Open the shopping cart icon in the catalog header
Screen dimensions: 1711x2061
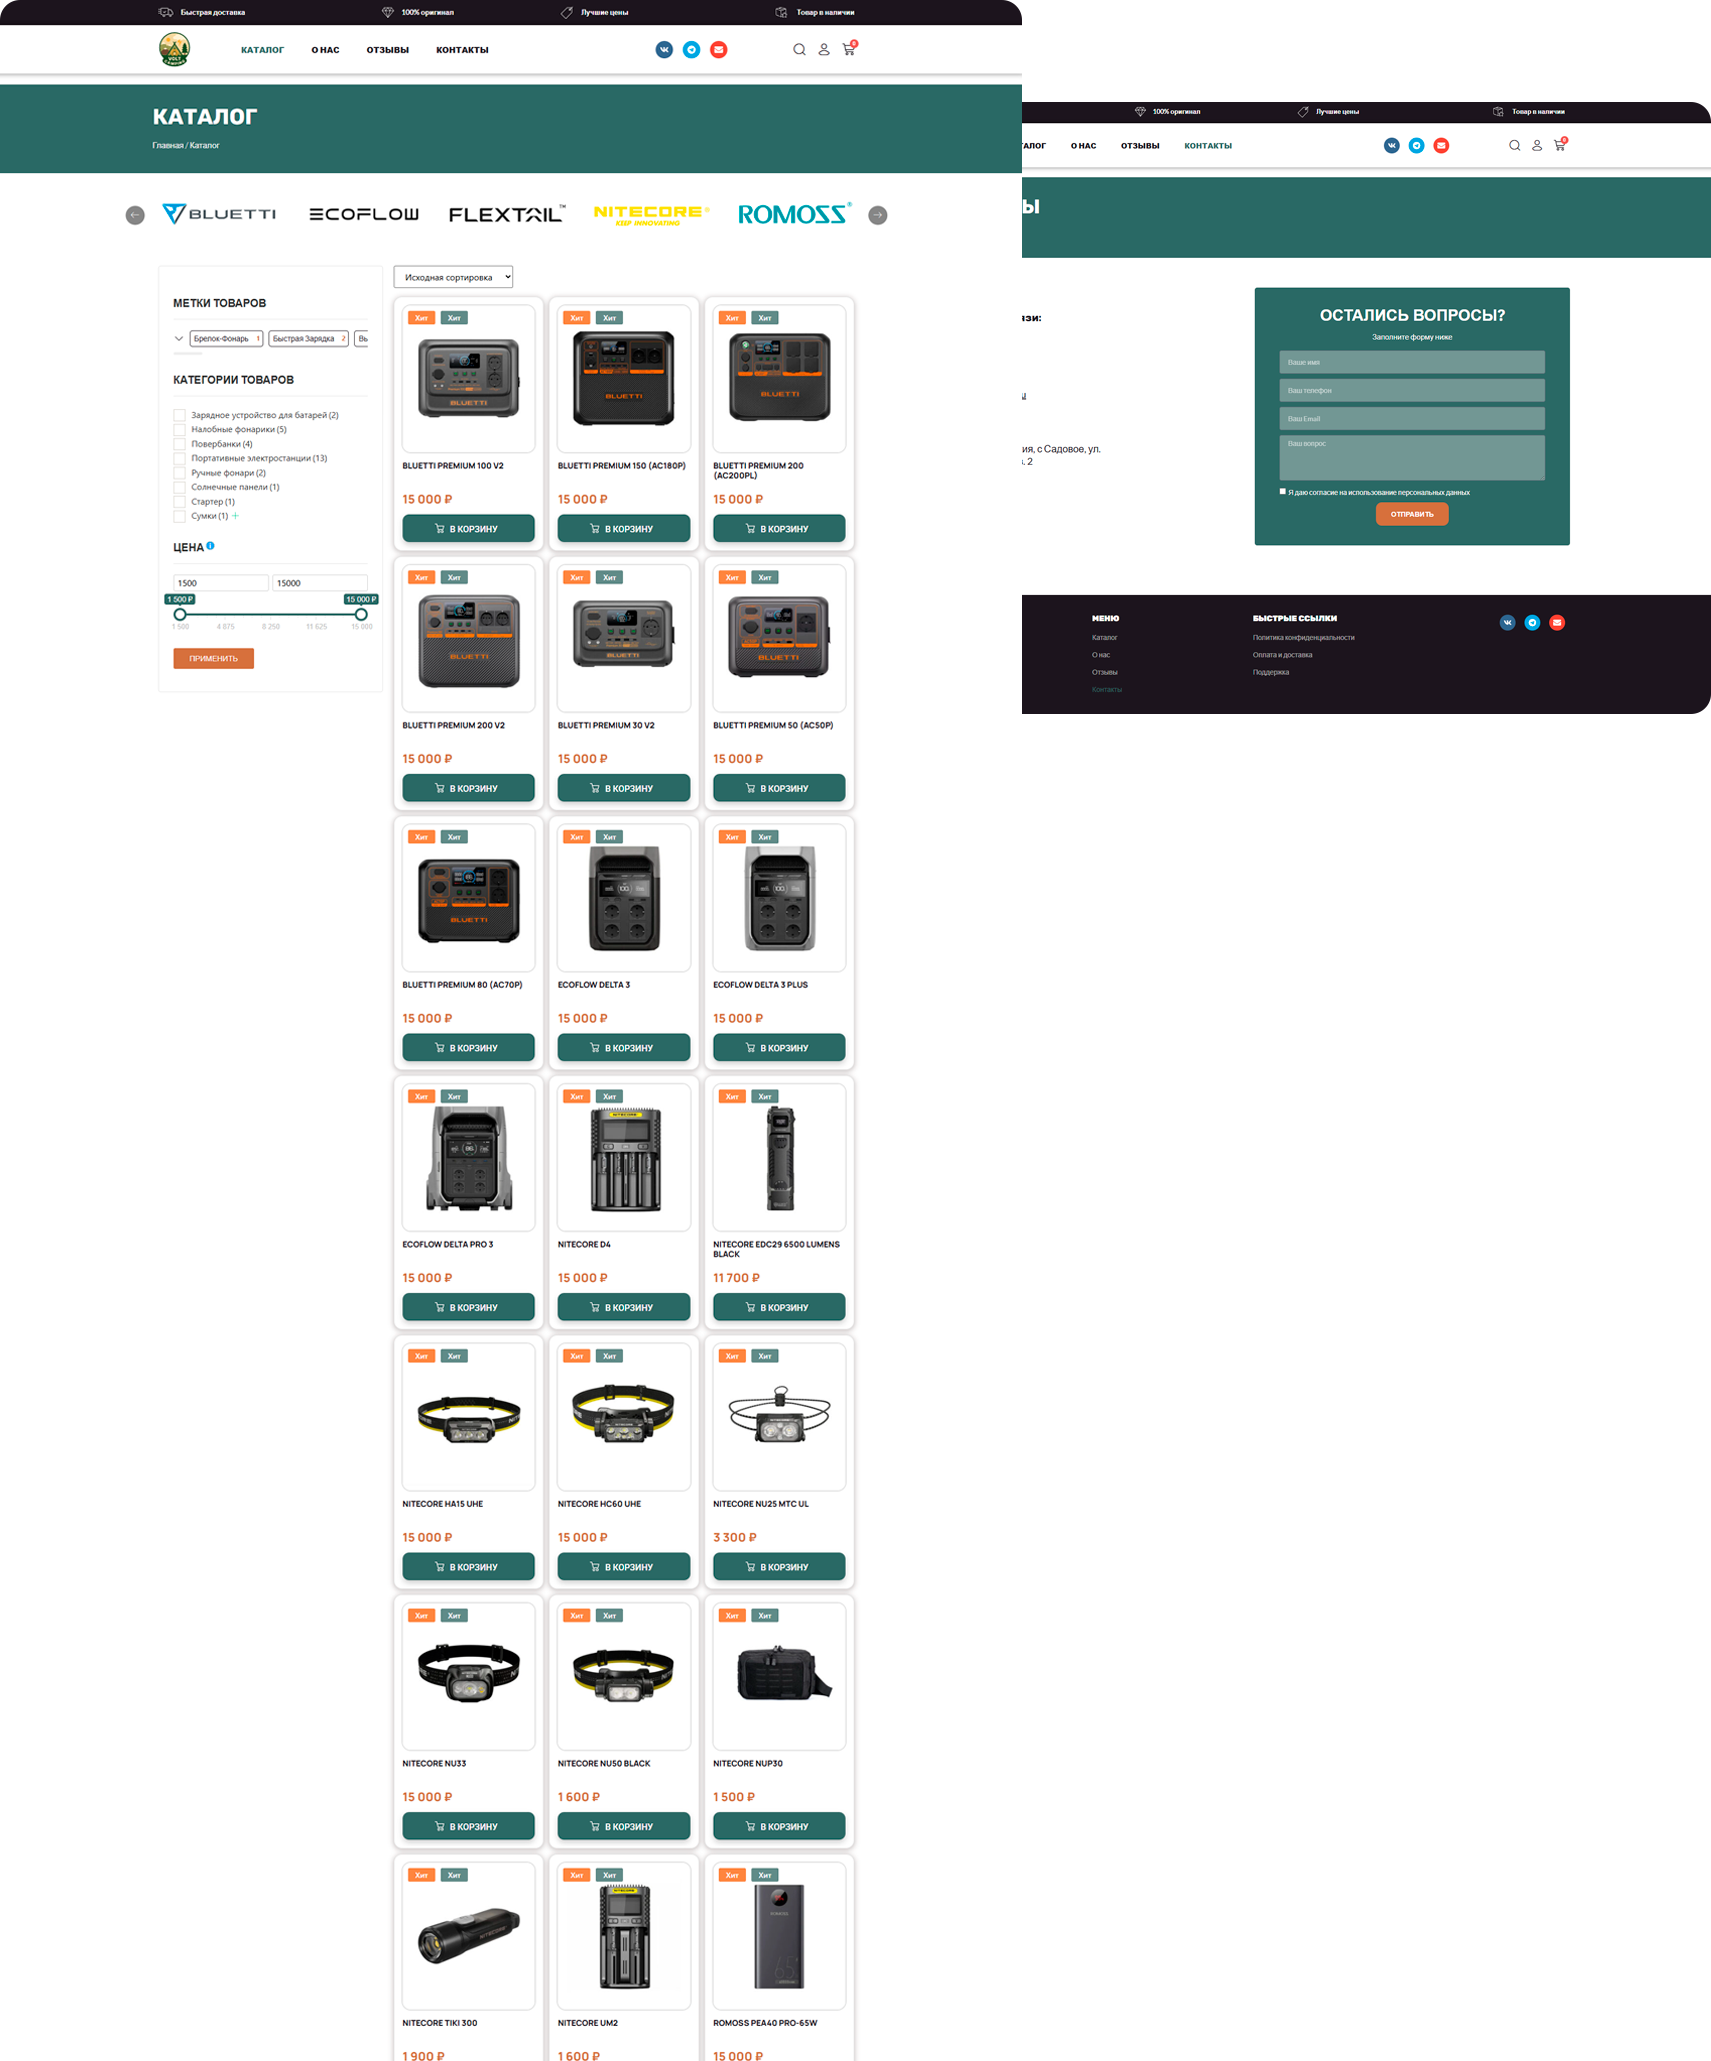(x=849, y=49)
